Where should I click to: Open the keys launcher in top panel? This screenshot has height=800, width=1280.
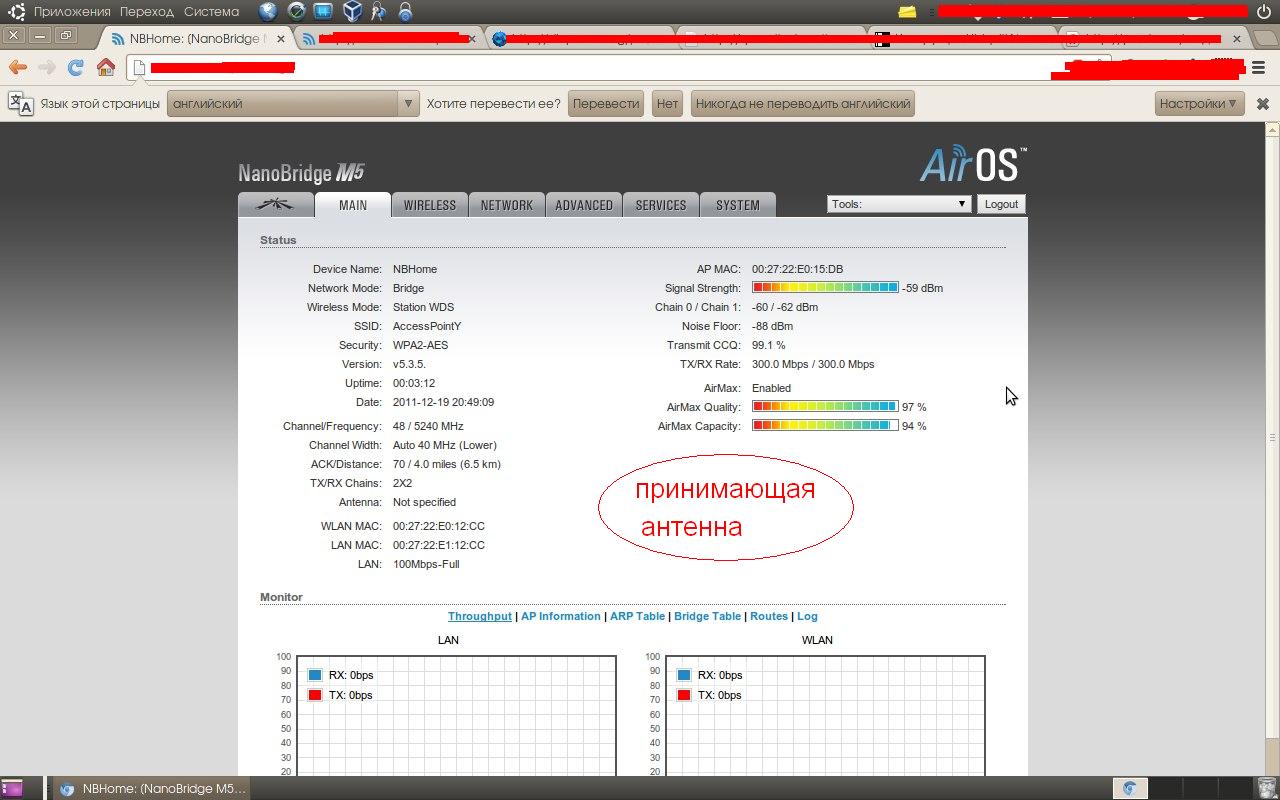(378, 12)
